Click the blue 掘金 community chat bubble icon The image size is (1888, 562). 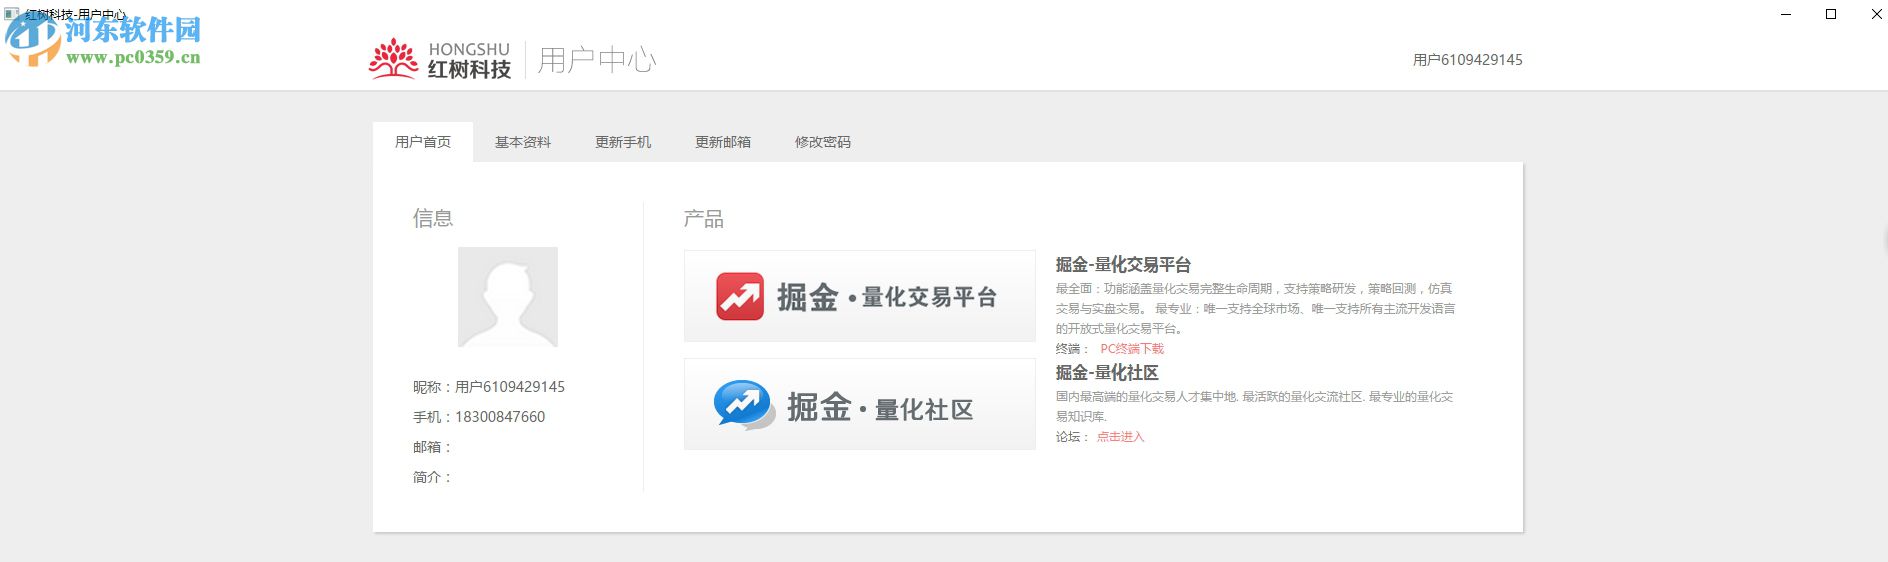pos(744,405)
